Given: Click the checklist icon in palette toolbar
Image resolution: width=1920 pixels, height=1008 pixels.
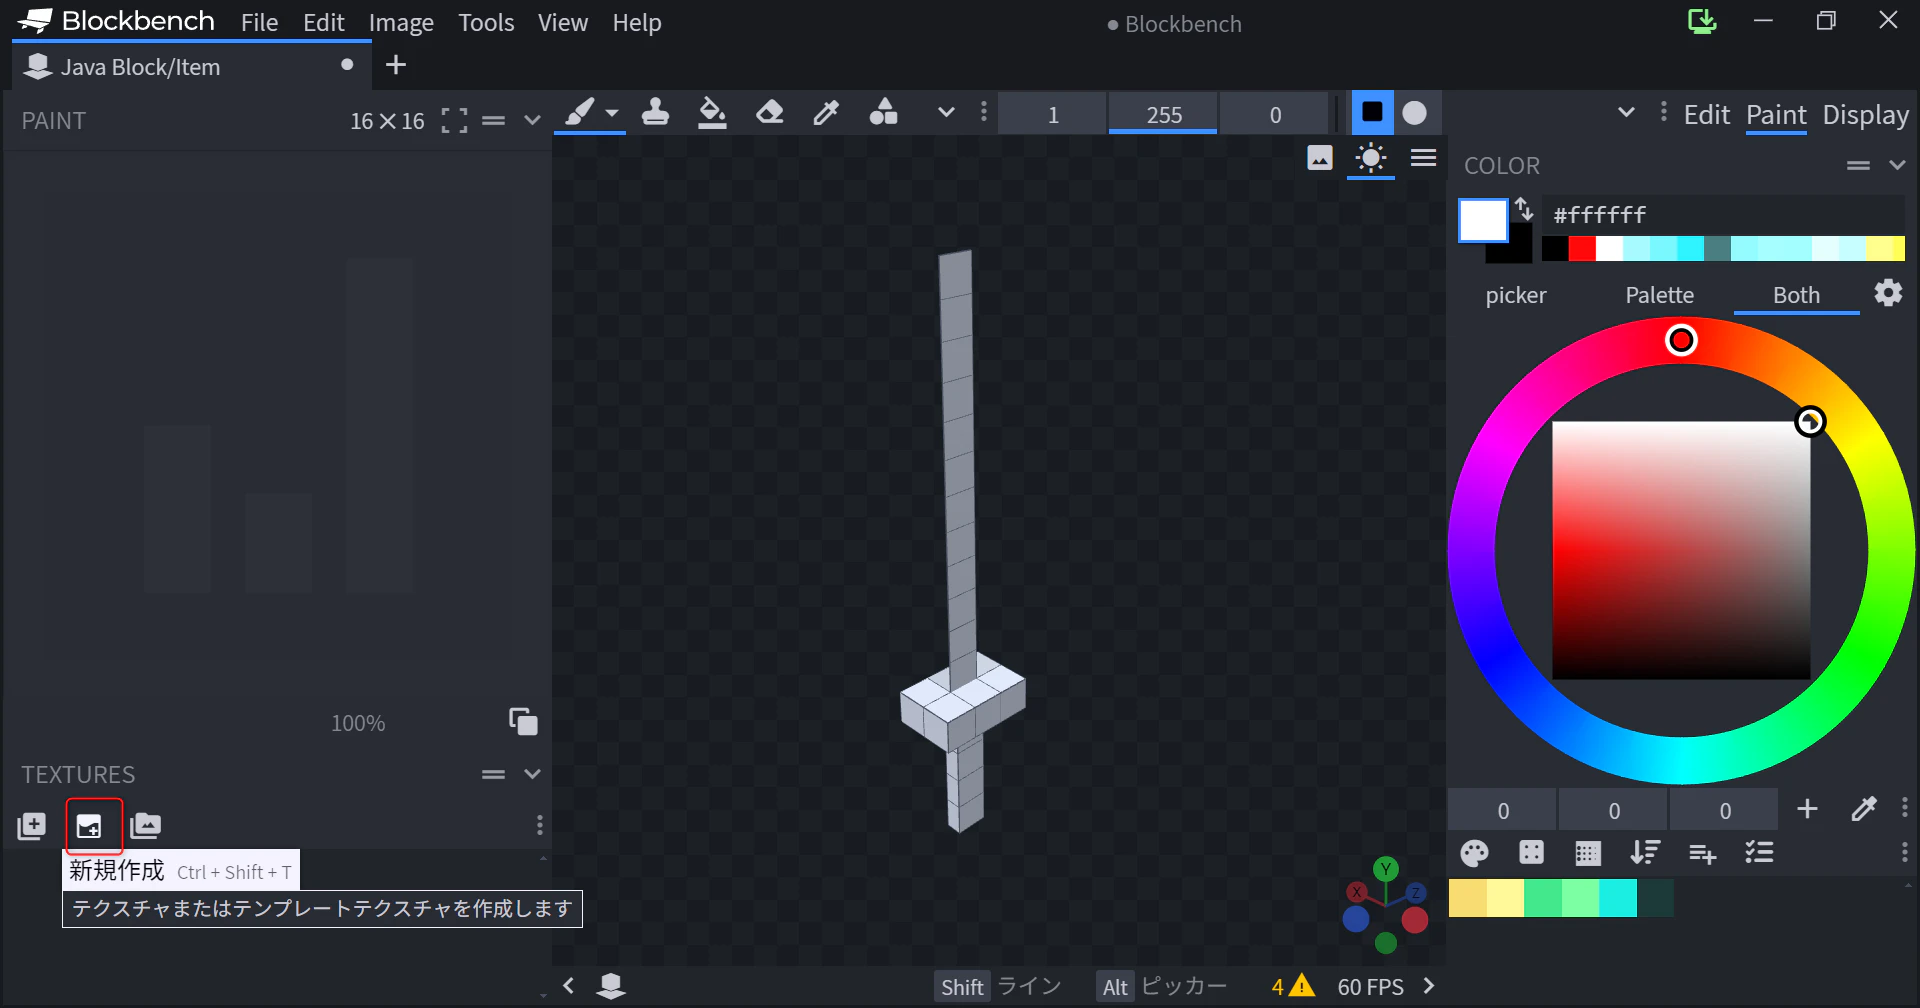Looking at the screenshot, I should click(x=1759, y=853).
